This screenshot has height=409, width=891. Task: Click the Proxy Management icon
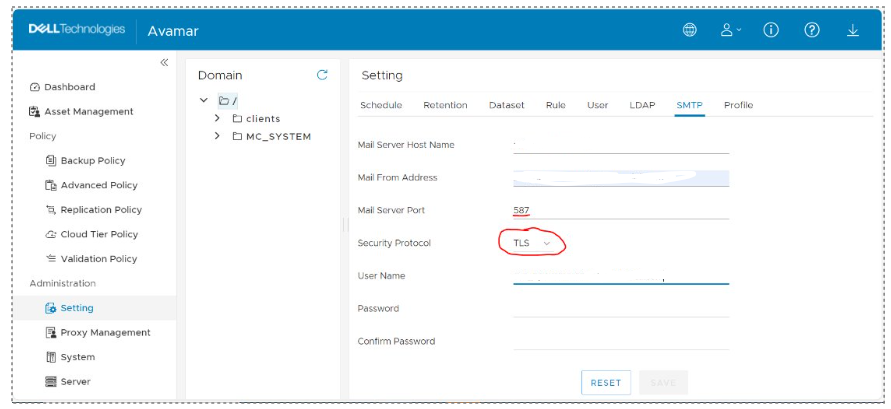(51, 332)
